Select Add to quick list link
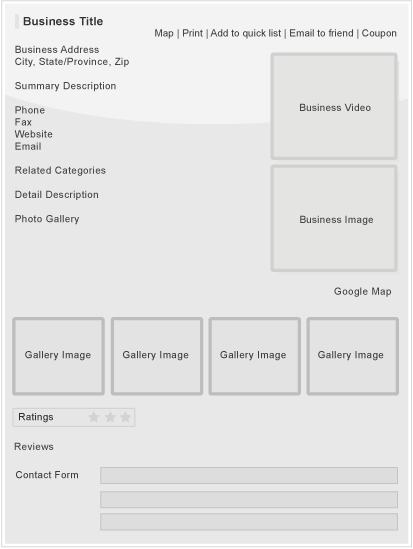 click(246, 33)
